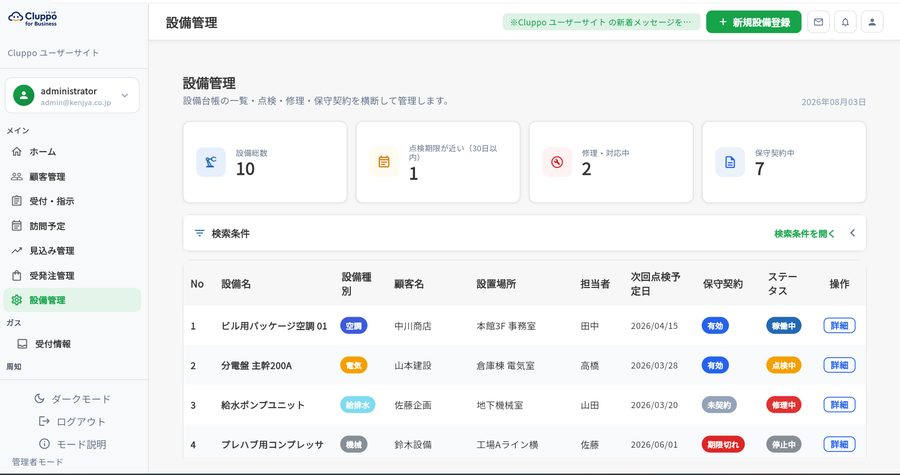
Task: Click the 稼働中 status badge
Action: point(783,326)
